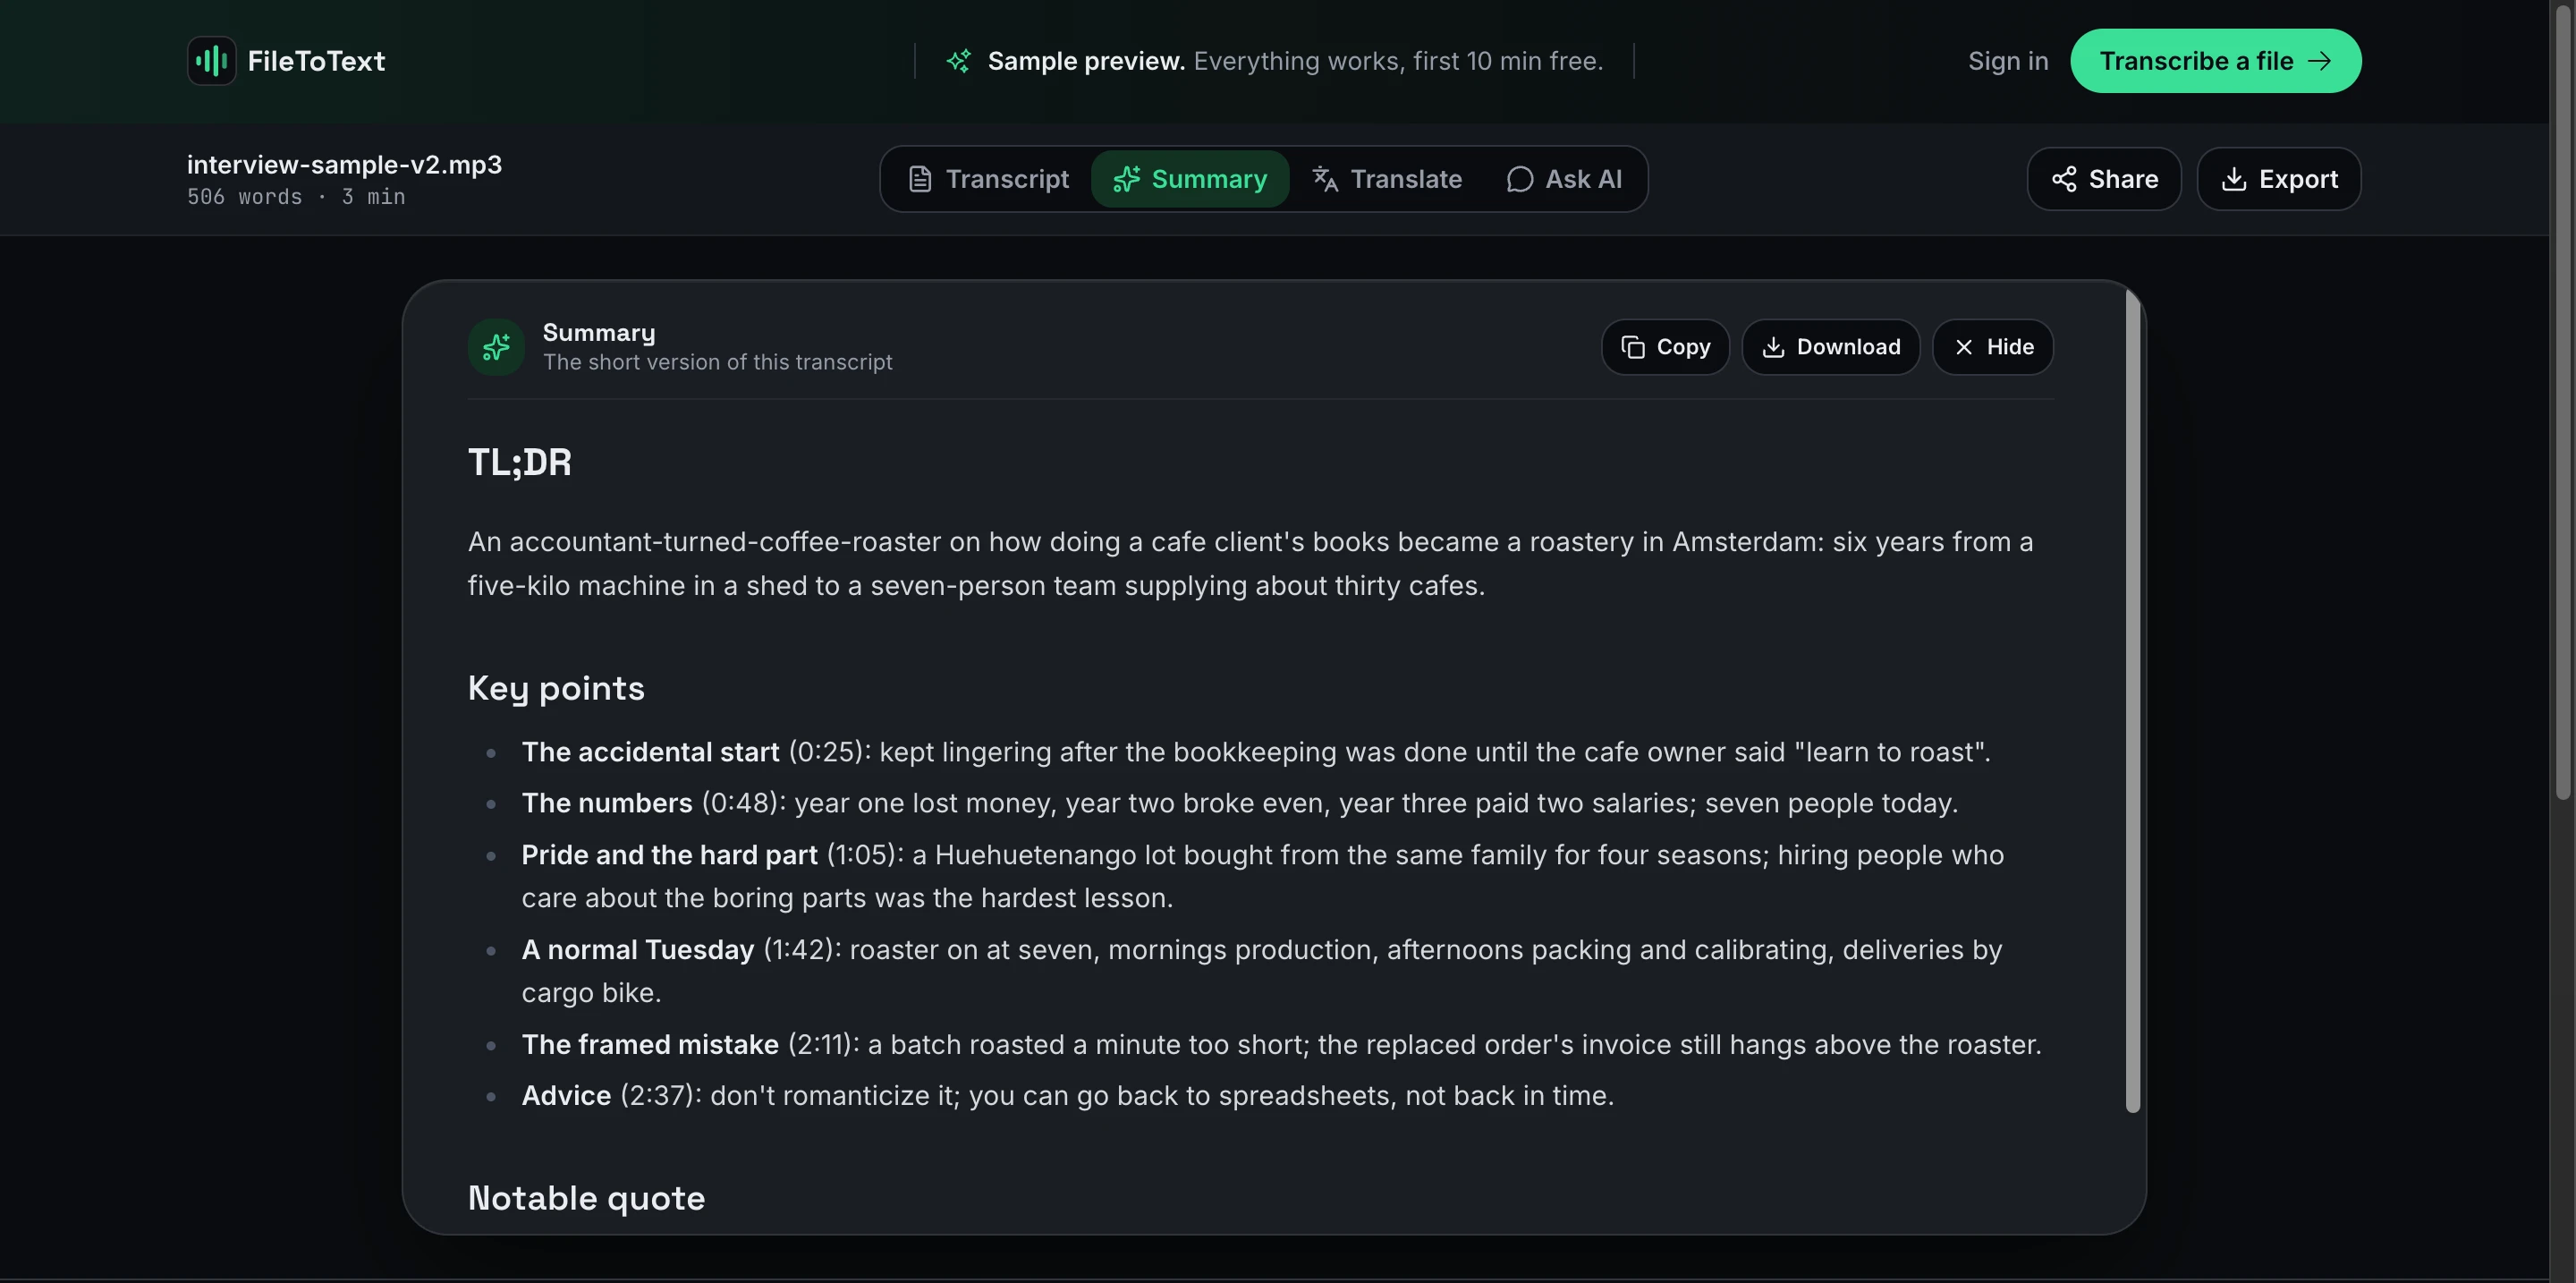Click Sign in link

click(x=2008, y=61)
